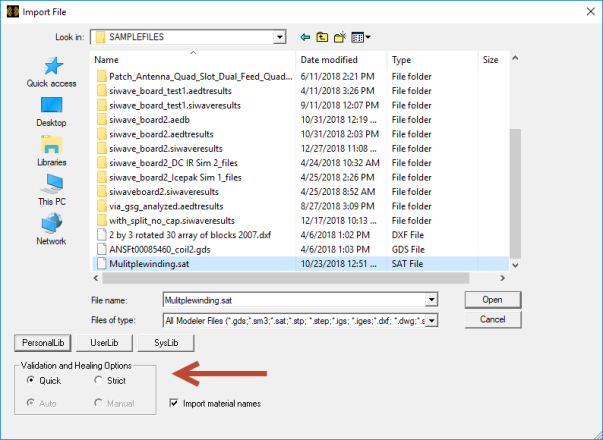Image resolution: width=603 pixels, height=440 pixels.
Task: Open the UserLib library
Action: (x=104, y=343)
